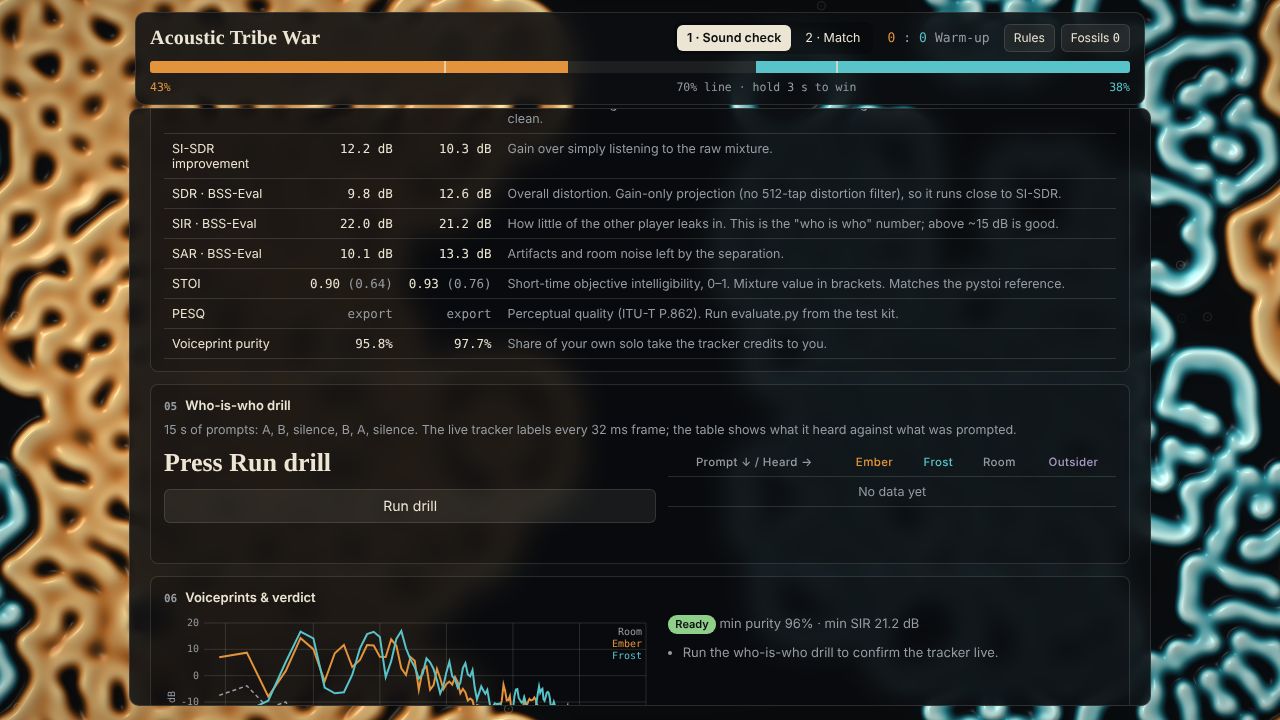Click the 97.7% purity value
This screenshot has width=1280, height=720.
(472, 344)
